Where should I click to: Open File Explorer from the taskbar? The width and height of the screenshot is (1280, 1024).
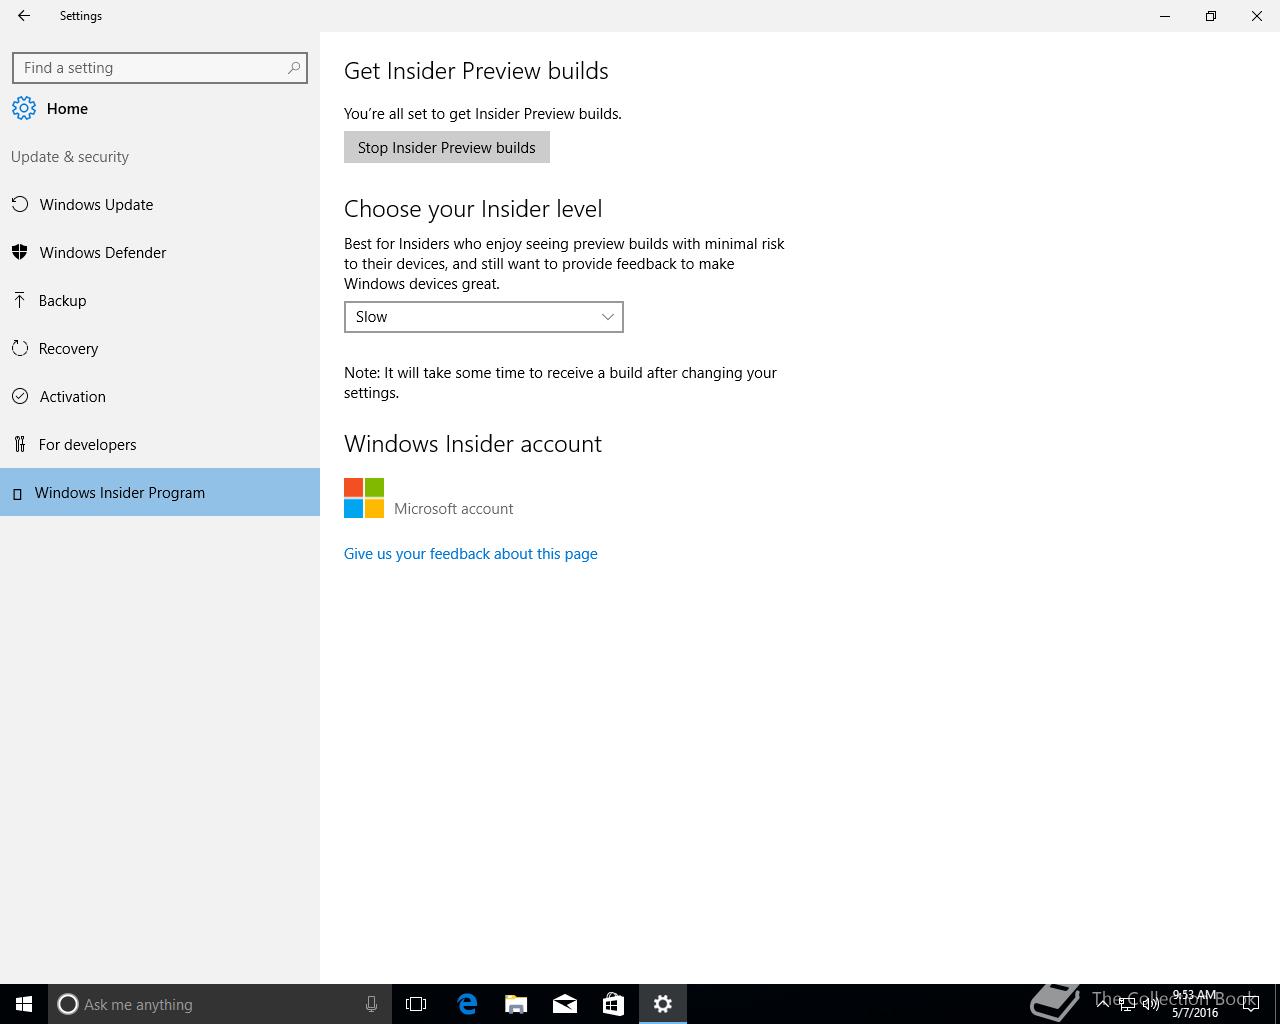coord(516,1004)
